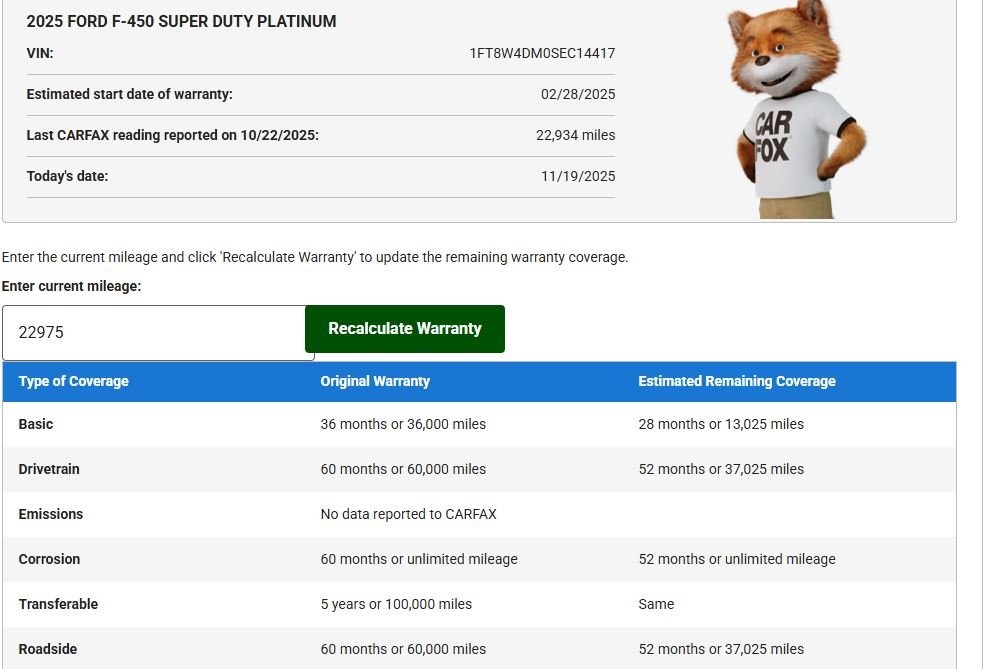Select the Transferable coverage row label
This screenshot has width=986, height=669.
coord(58,604)
